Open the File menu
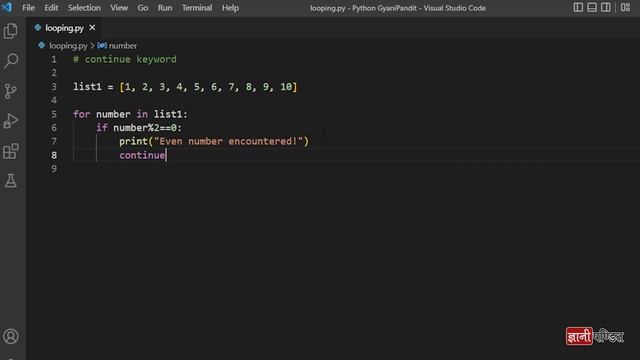The width and height of the screenshot is (640, 360). 28,8
